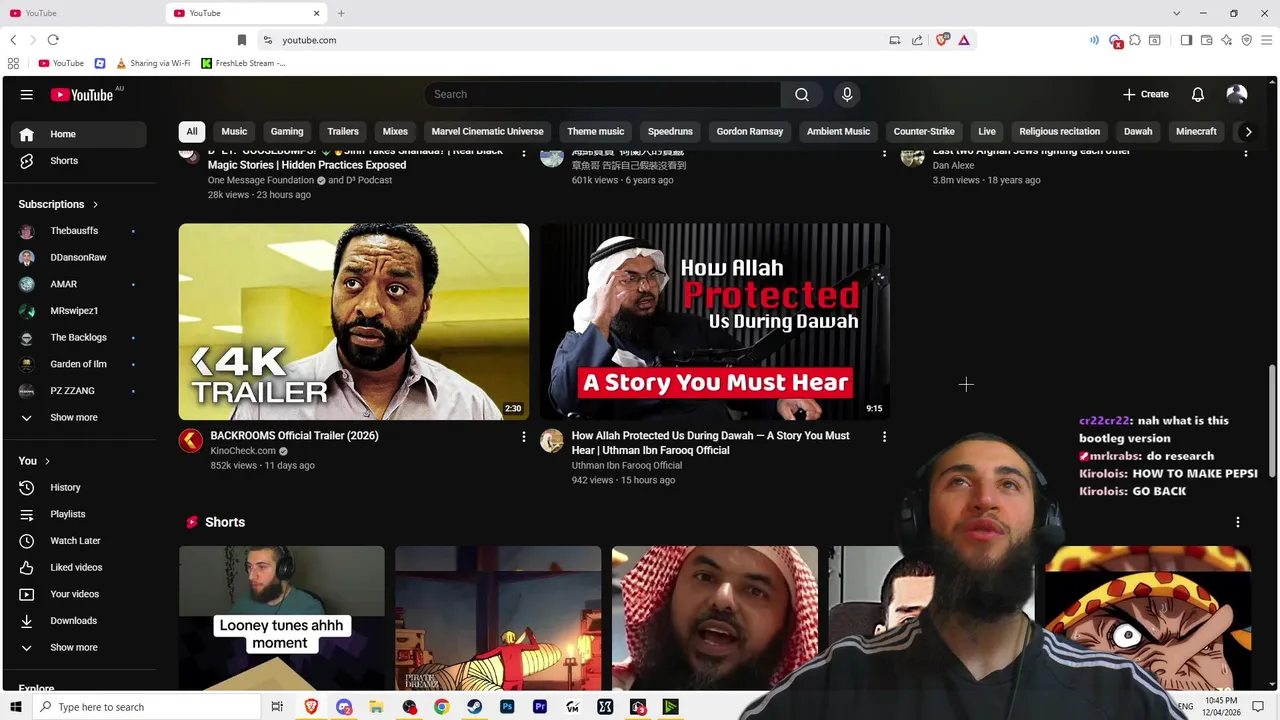Open Shorts in the sidebar
Viewport: 1280px width, 720px height.
(x=79, y=160)
